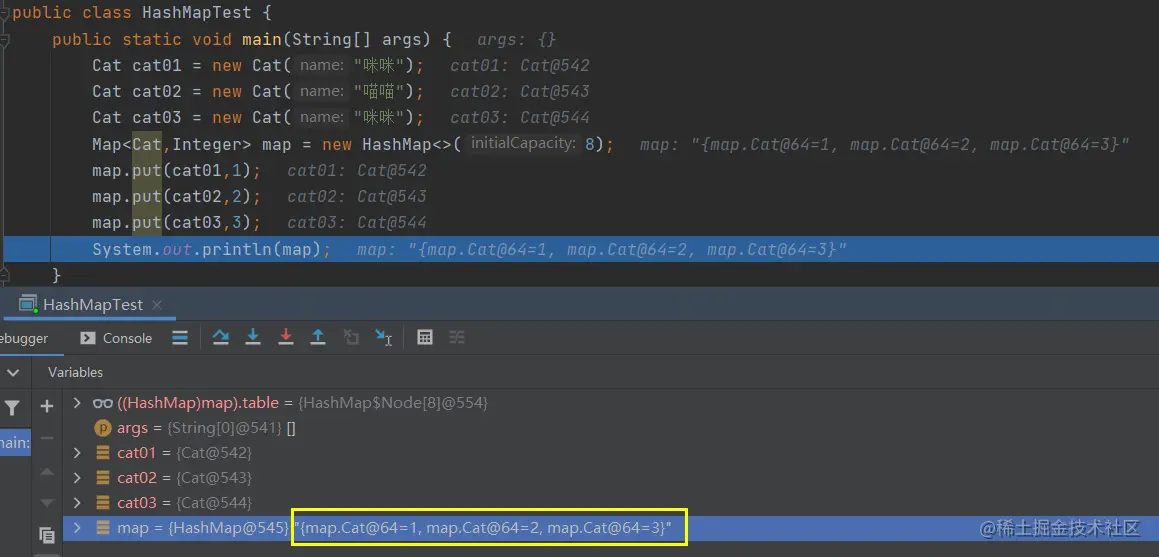
Task: Move watch up with up arrow
Action: (47, 471)
